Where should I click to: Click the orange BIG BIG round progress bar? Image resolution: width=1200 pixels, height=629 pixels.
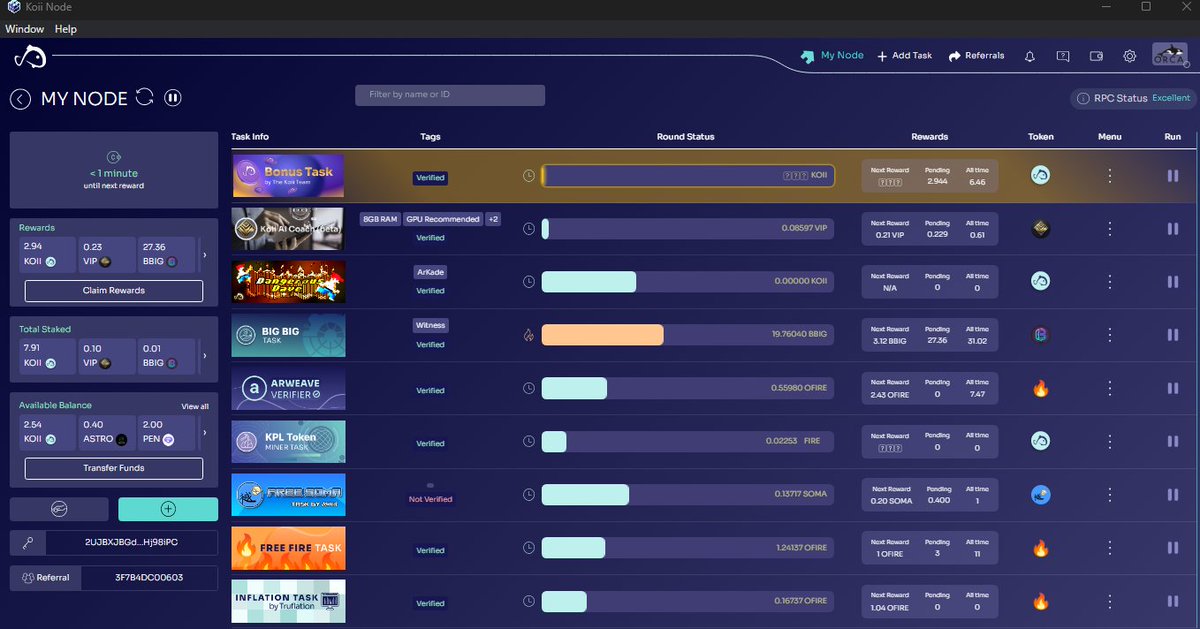click(602, 335)
